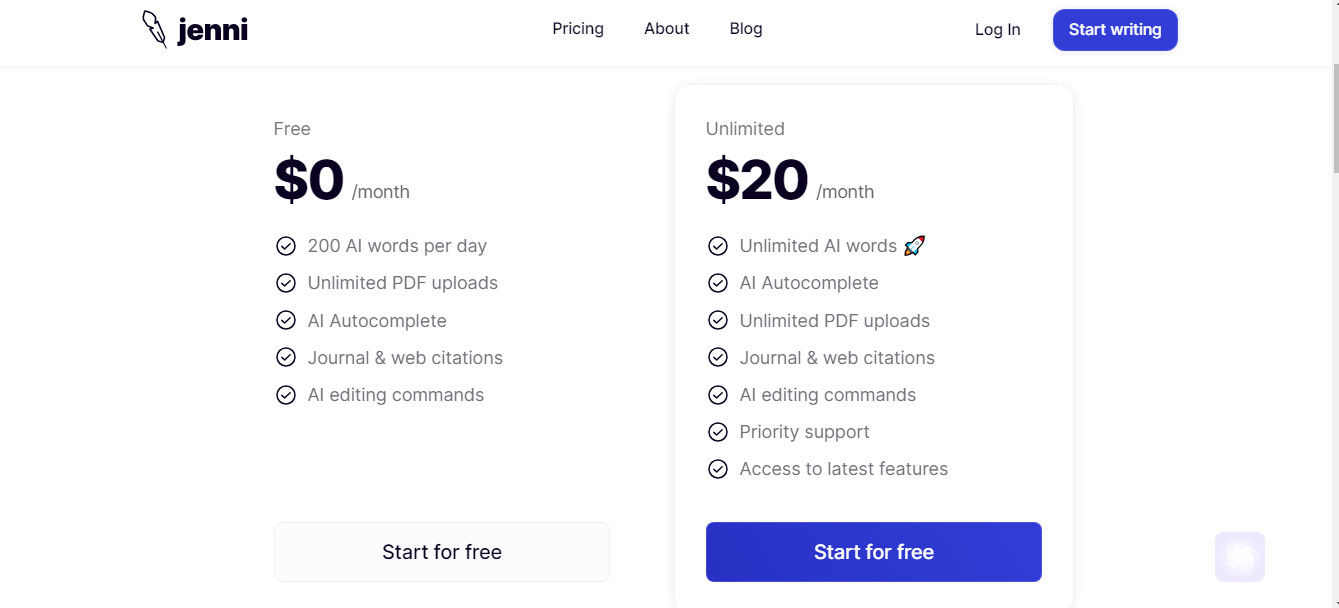
Task: Click checkmark icon beside Access to latest features
Action: pyautogui.click(x=718, y=469)
